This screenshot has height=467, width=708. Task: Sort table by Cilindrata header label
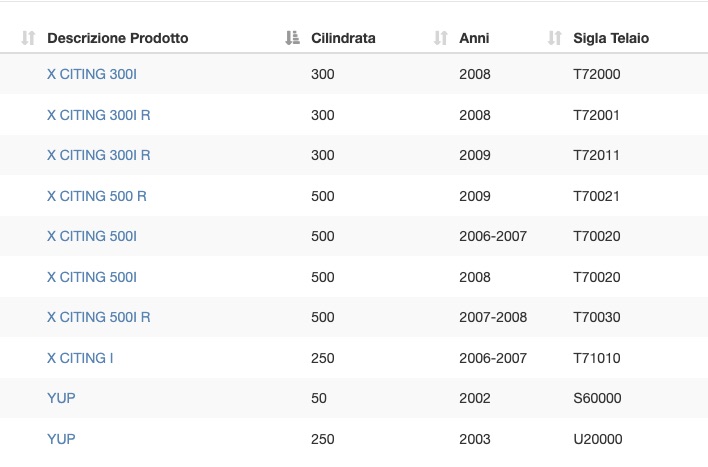pyautogui.click(x=343, y=38)
